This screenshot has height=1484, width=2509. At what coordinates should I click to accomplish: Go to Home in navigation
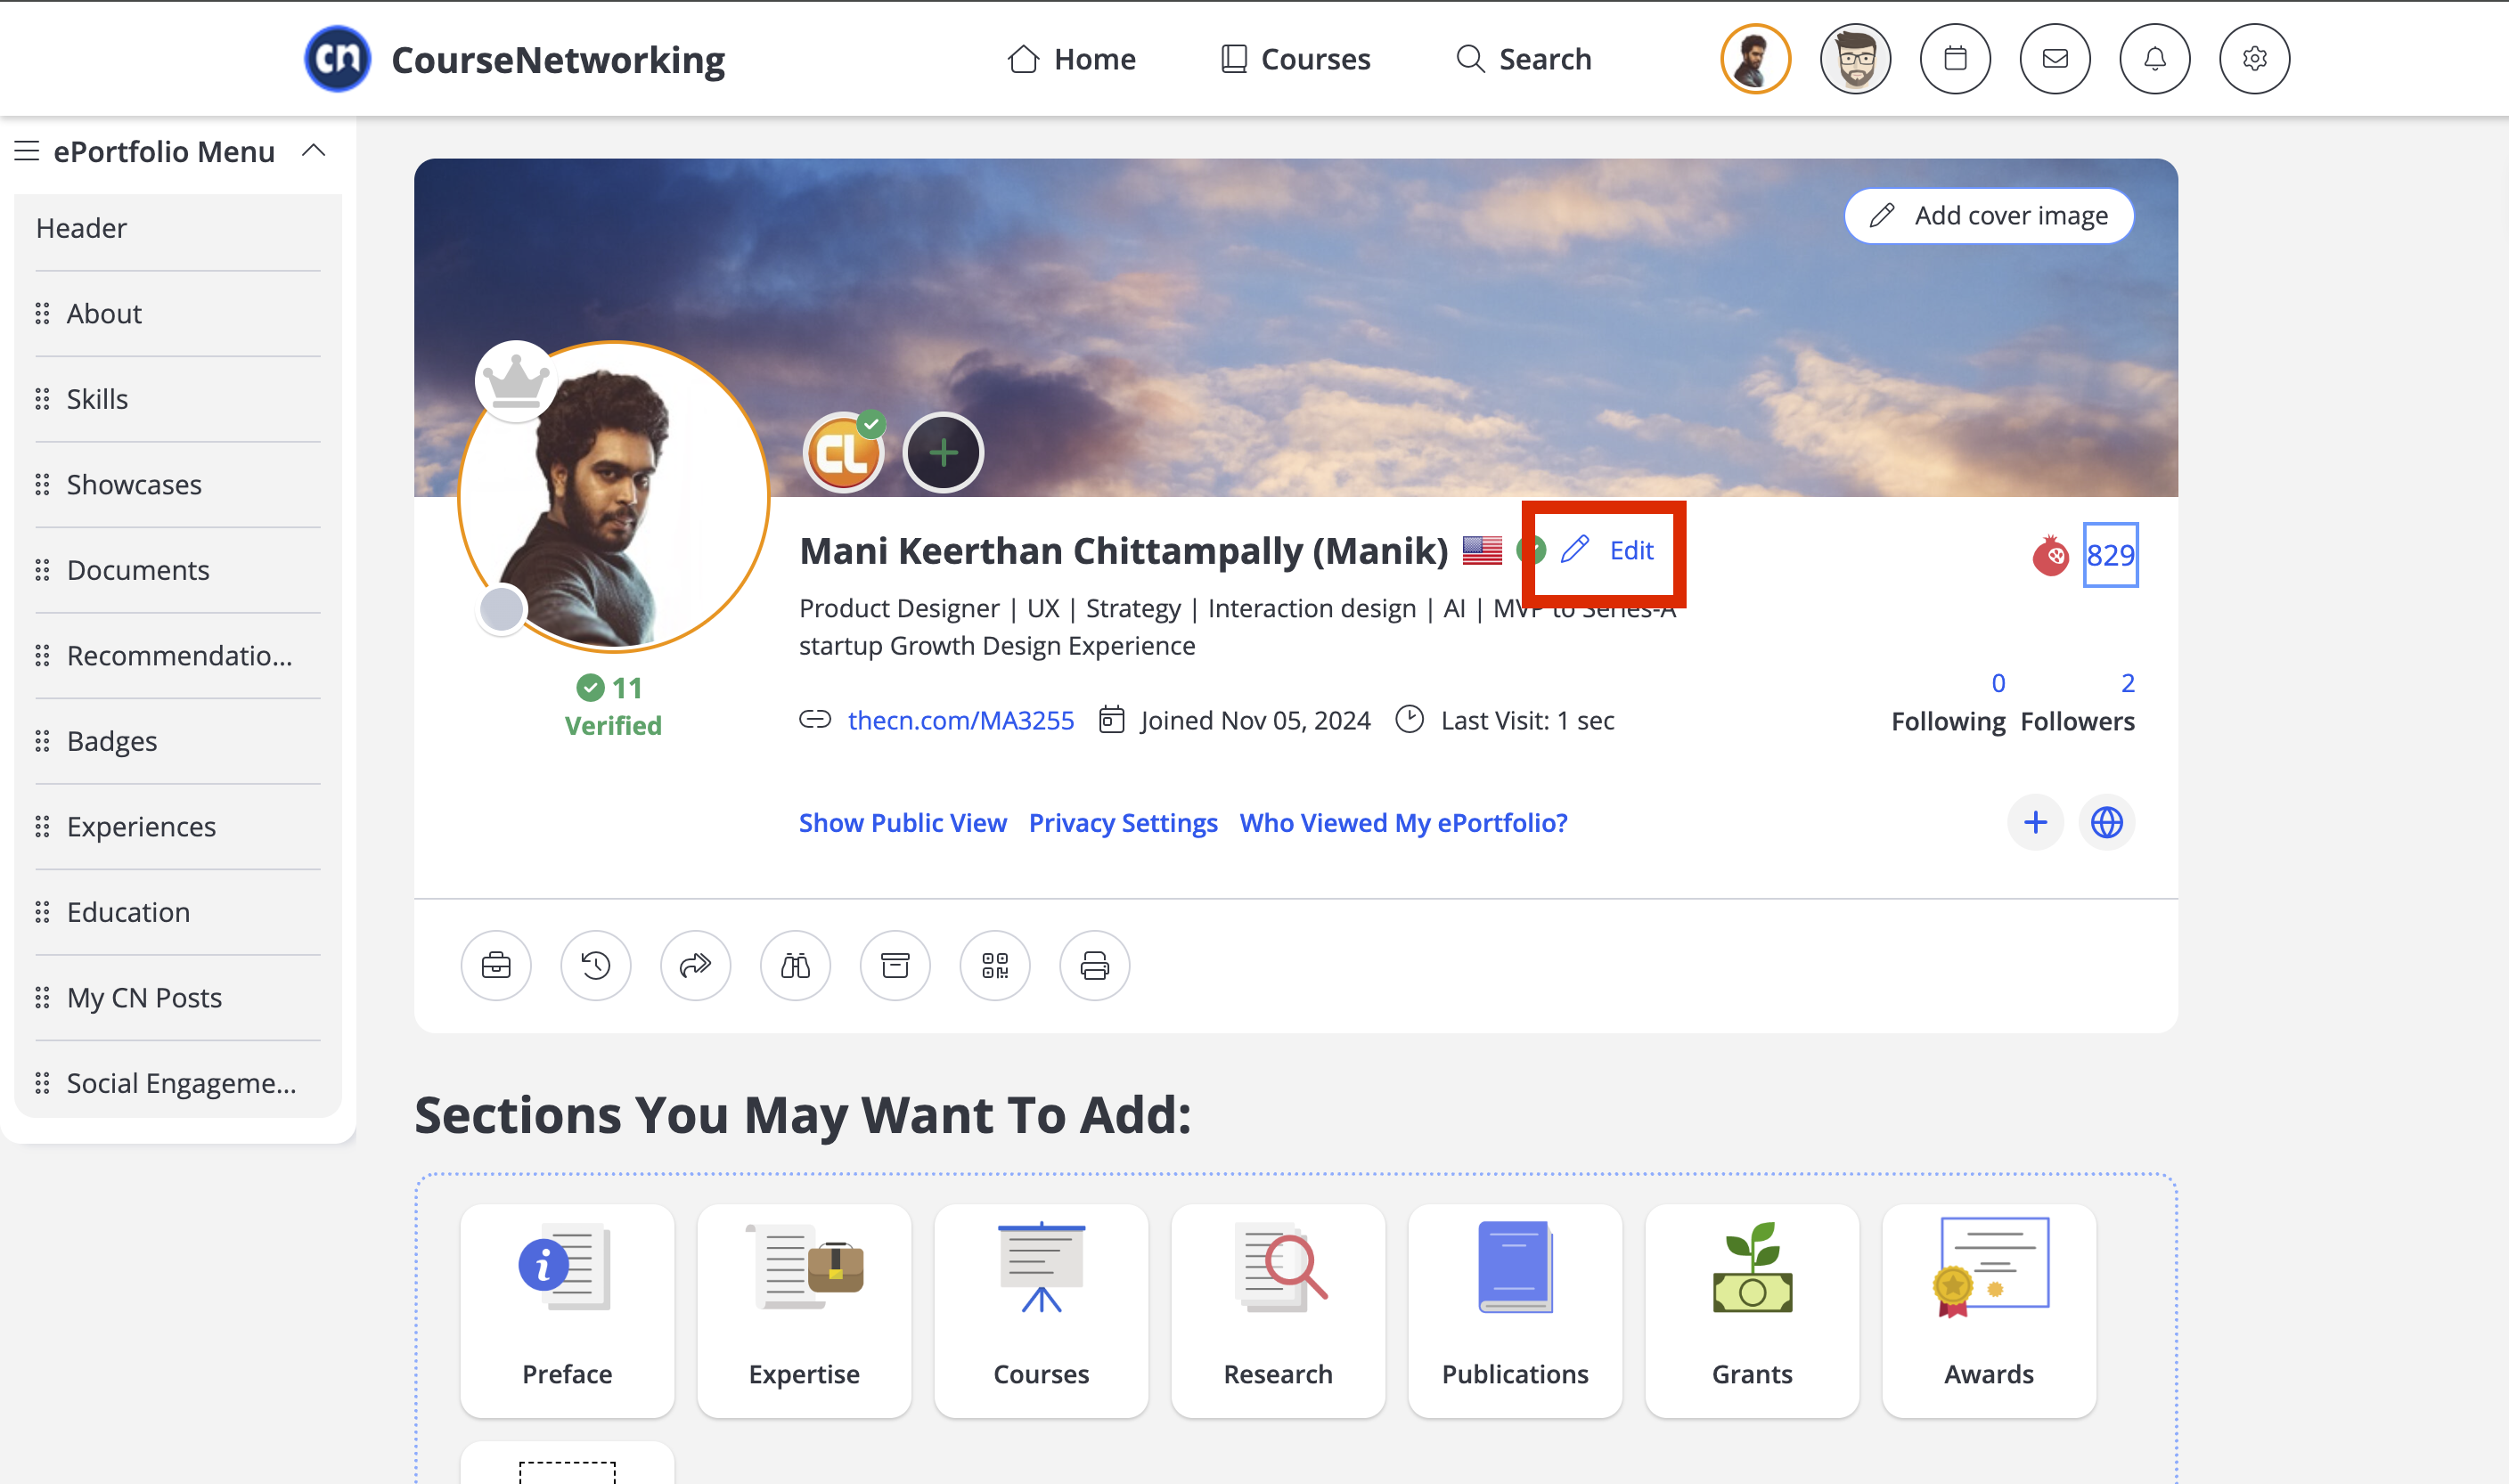point(1071,59)
